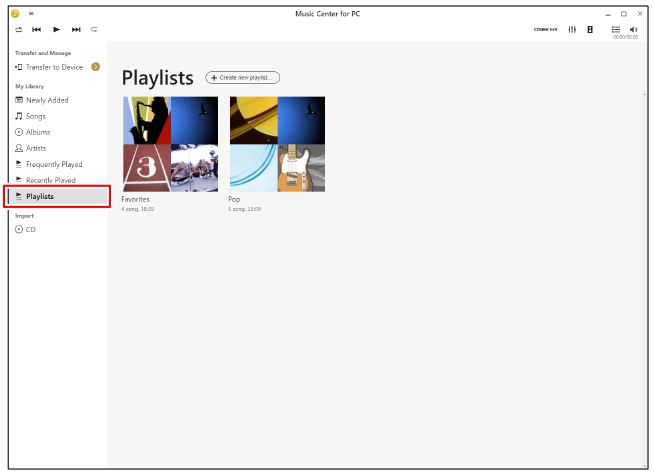
Task: Open Frequently Played list
Action: pyautogui.click(x=54, y=164)
